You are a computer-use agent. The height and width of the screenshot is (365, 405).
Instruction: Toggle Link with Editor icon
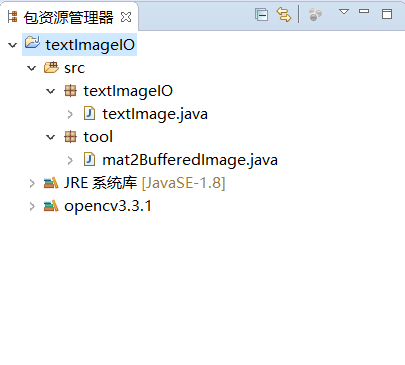(284, 15)
